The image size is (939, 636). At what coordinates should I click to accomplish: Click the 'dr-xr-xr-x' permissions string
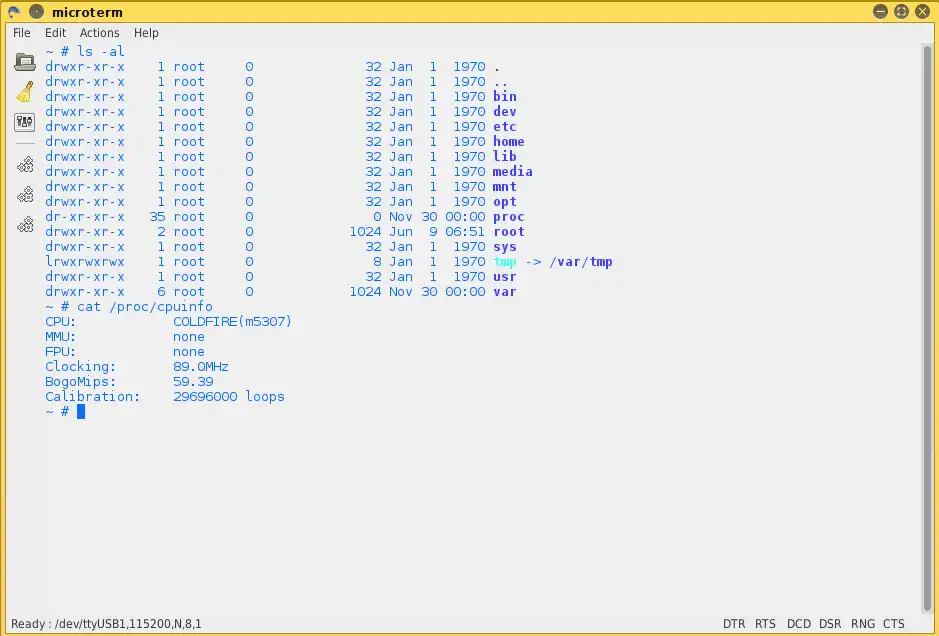coord(85,217)
